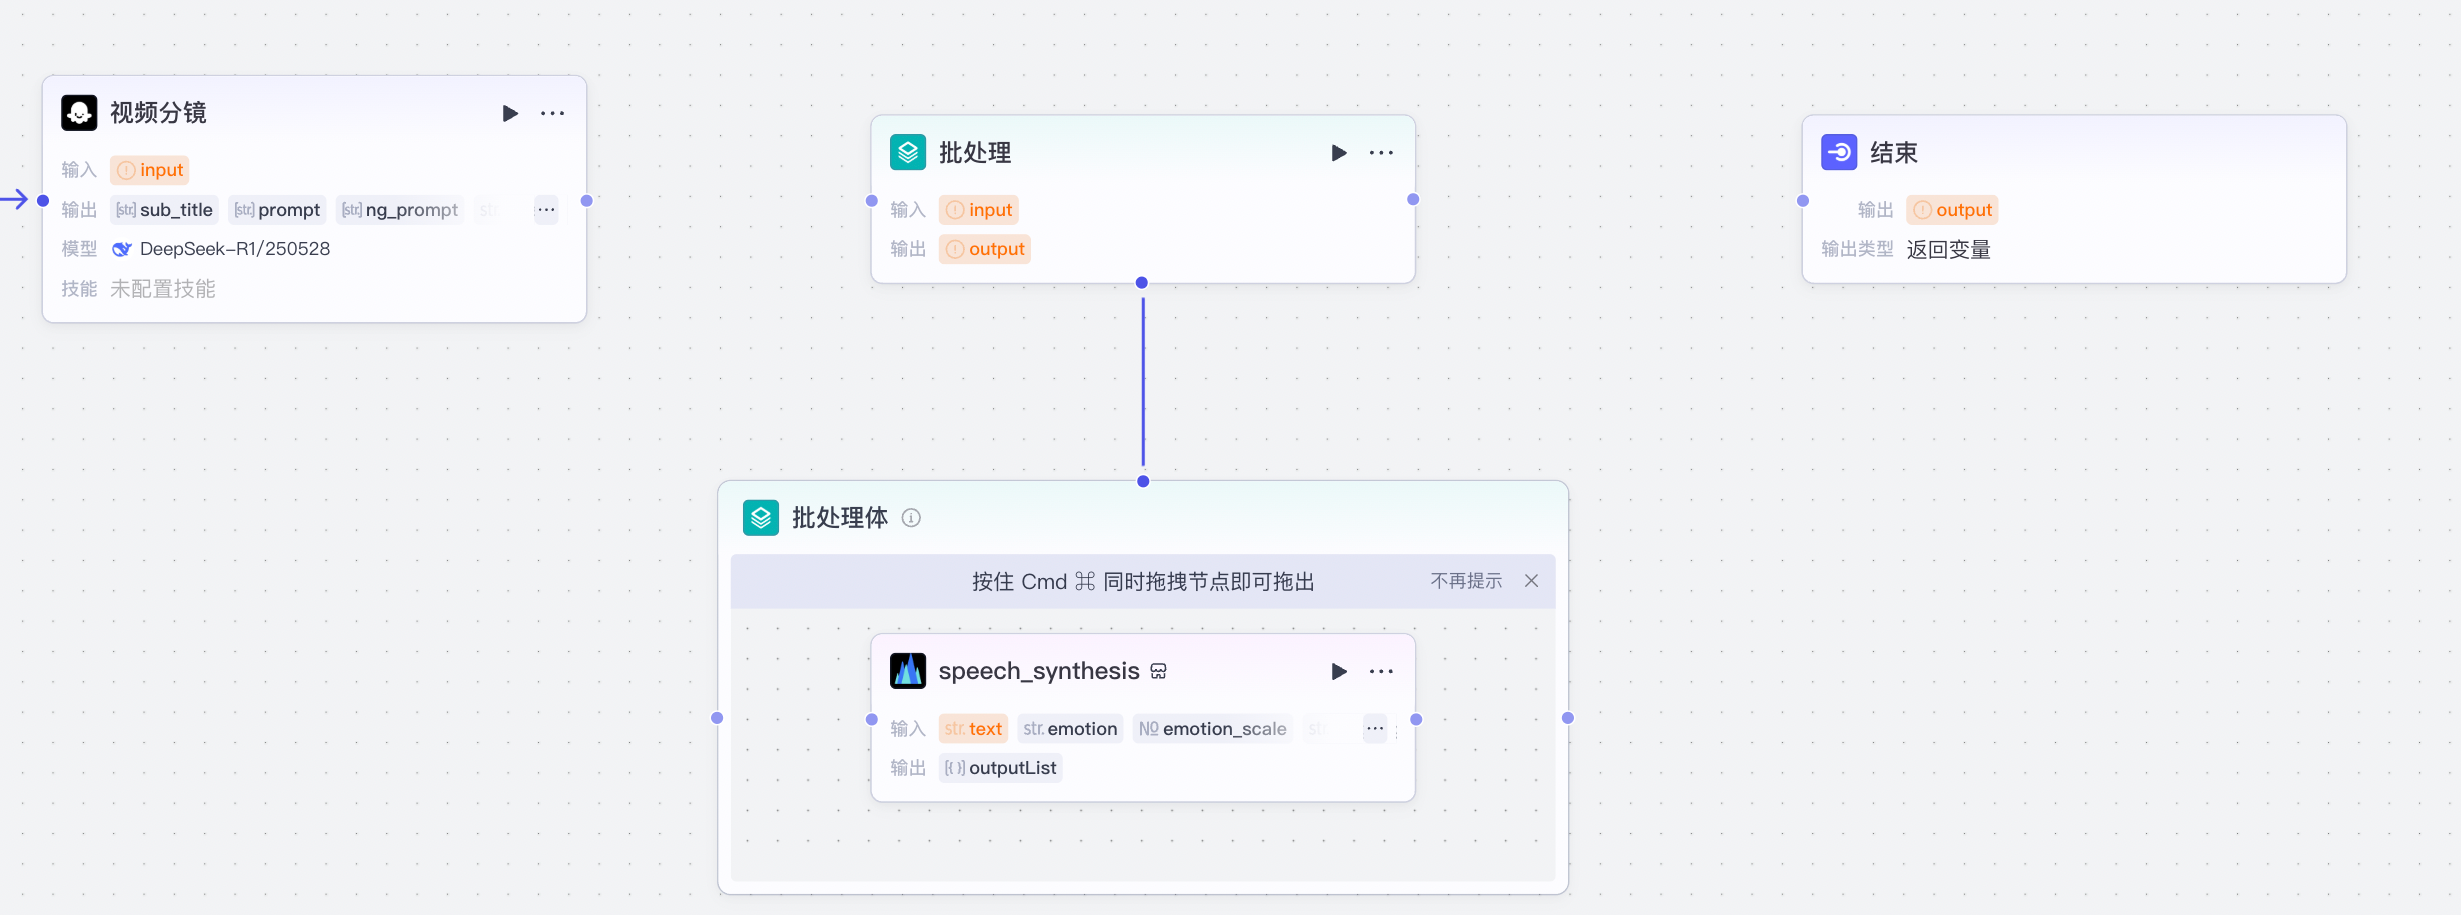Close the Cmd drag hint banner
Image resolution: width=2462 pixels, height=916 pixels.
coord(1531,581)
